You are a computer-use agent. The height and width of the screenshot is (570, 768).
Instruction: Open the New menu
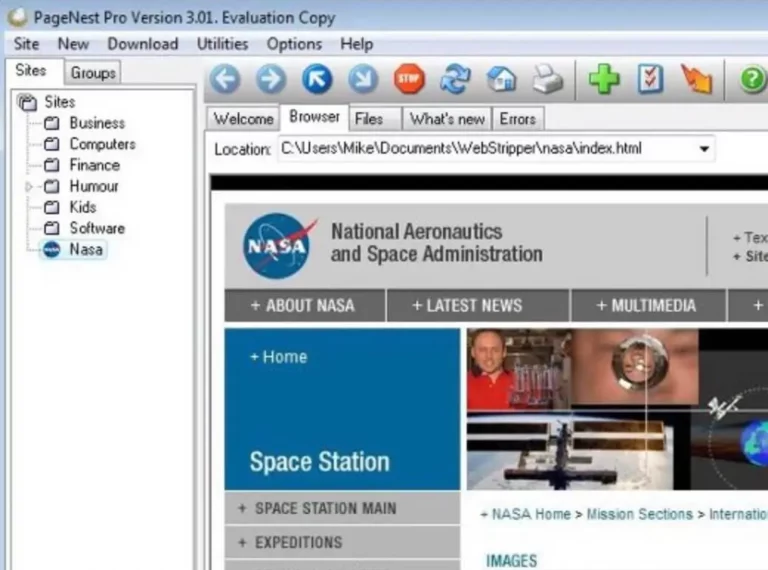click(73, 44)
